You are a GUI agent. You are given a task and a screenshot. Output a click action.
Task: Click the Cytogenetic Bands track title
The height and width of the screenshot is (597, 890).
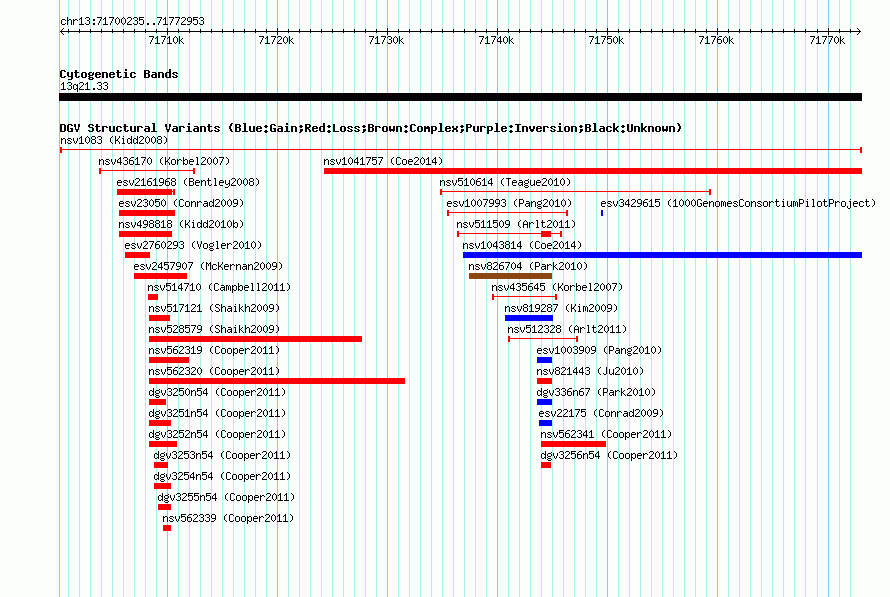click(119, 74)
